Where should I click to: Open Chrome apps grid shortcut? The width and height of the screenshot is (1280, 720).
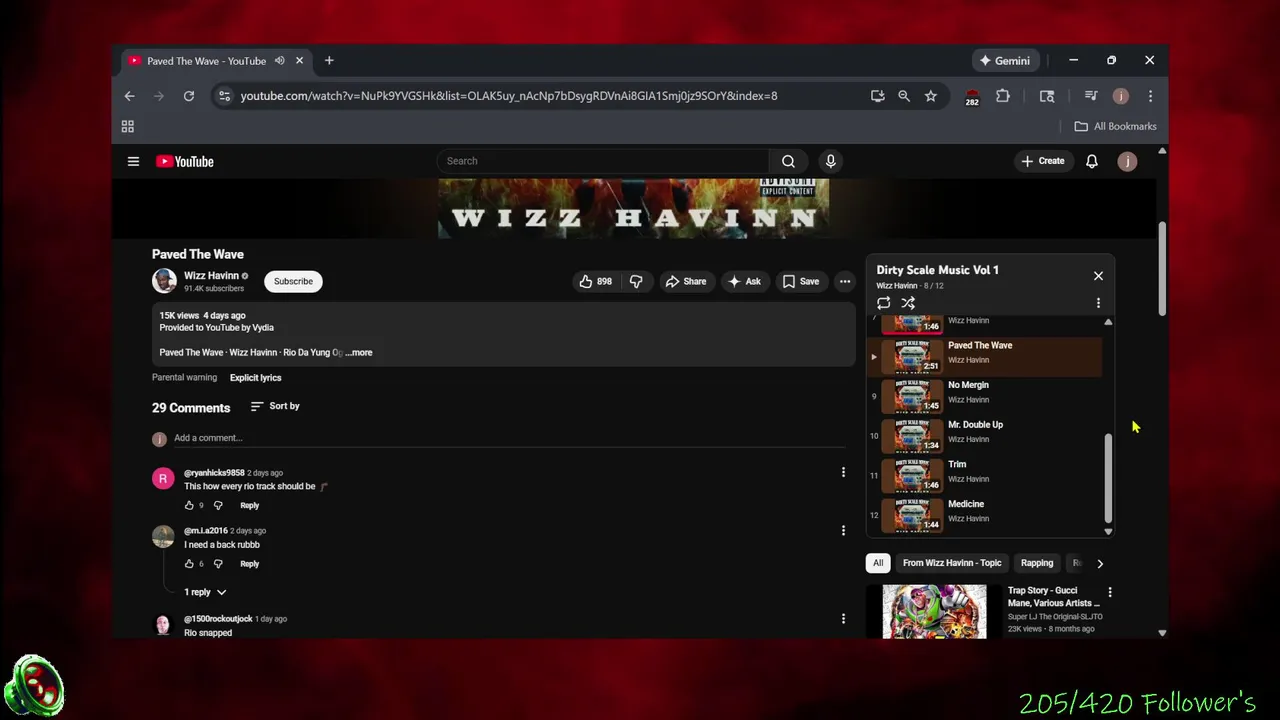[128, 126]
